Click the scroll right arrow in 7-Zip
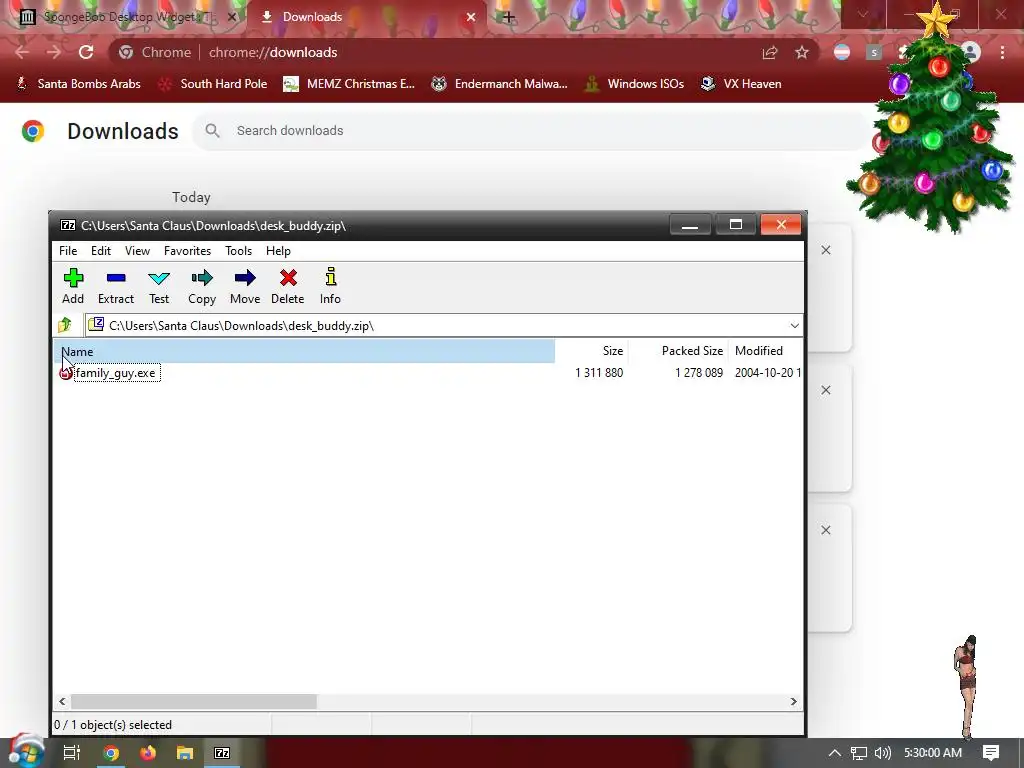This screenshot has height=768, width=1024. coord(793,701)
